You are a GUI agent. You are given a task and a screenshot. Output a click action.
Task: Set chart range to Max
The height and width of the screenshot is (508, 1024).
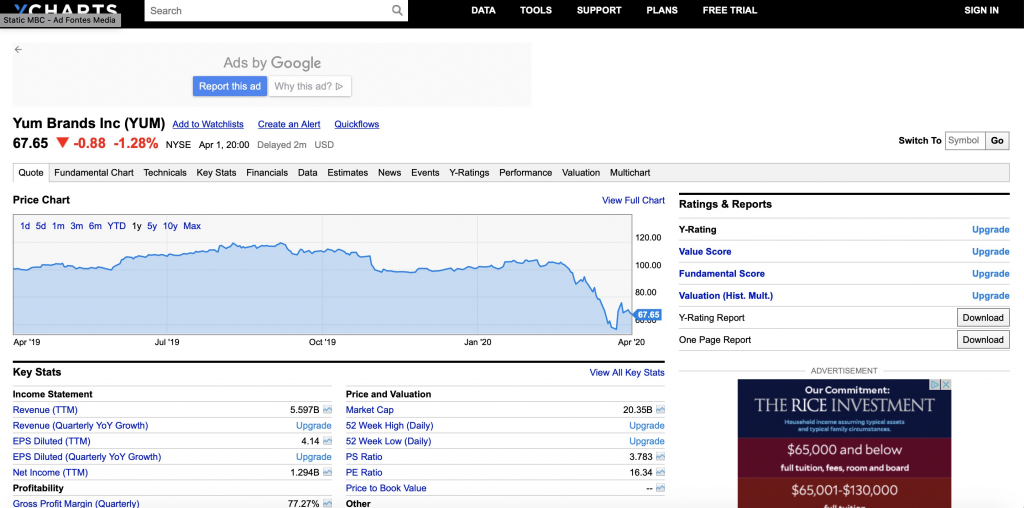[192, 226]
